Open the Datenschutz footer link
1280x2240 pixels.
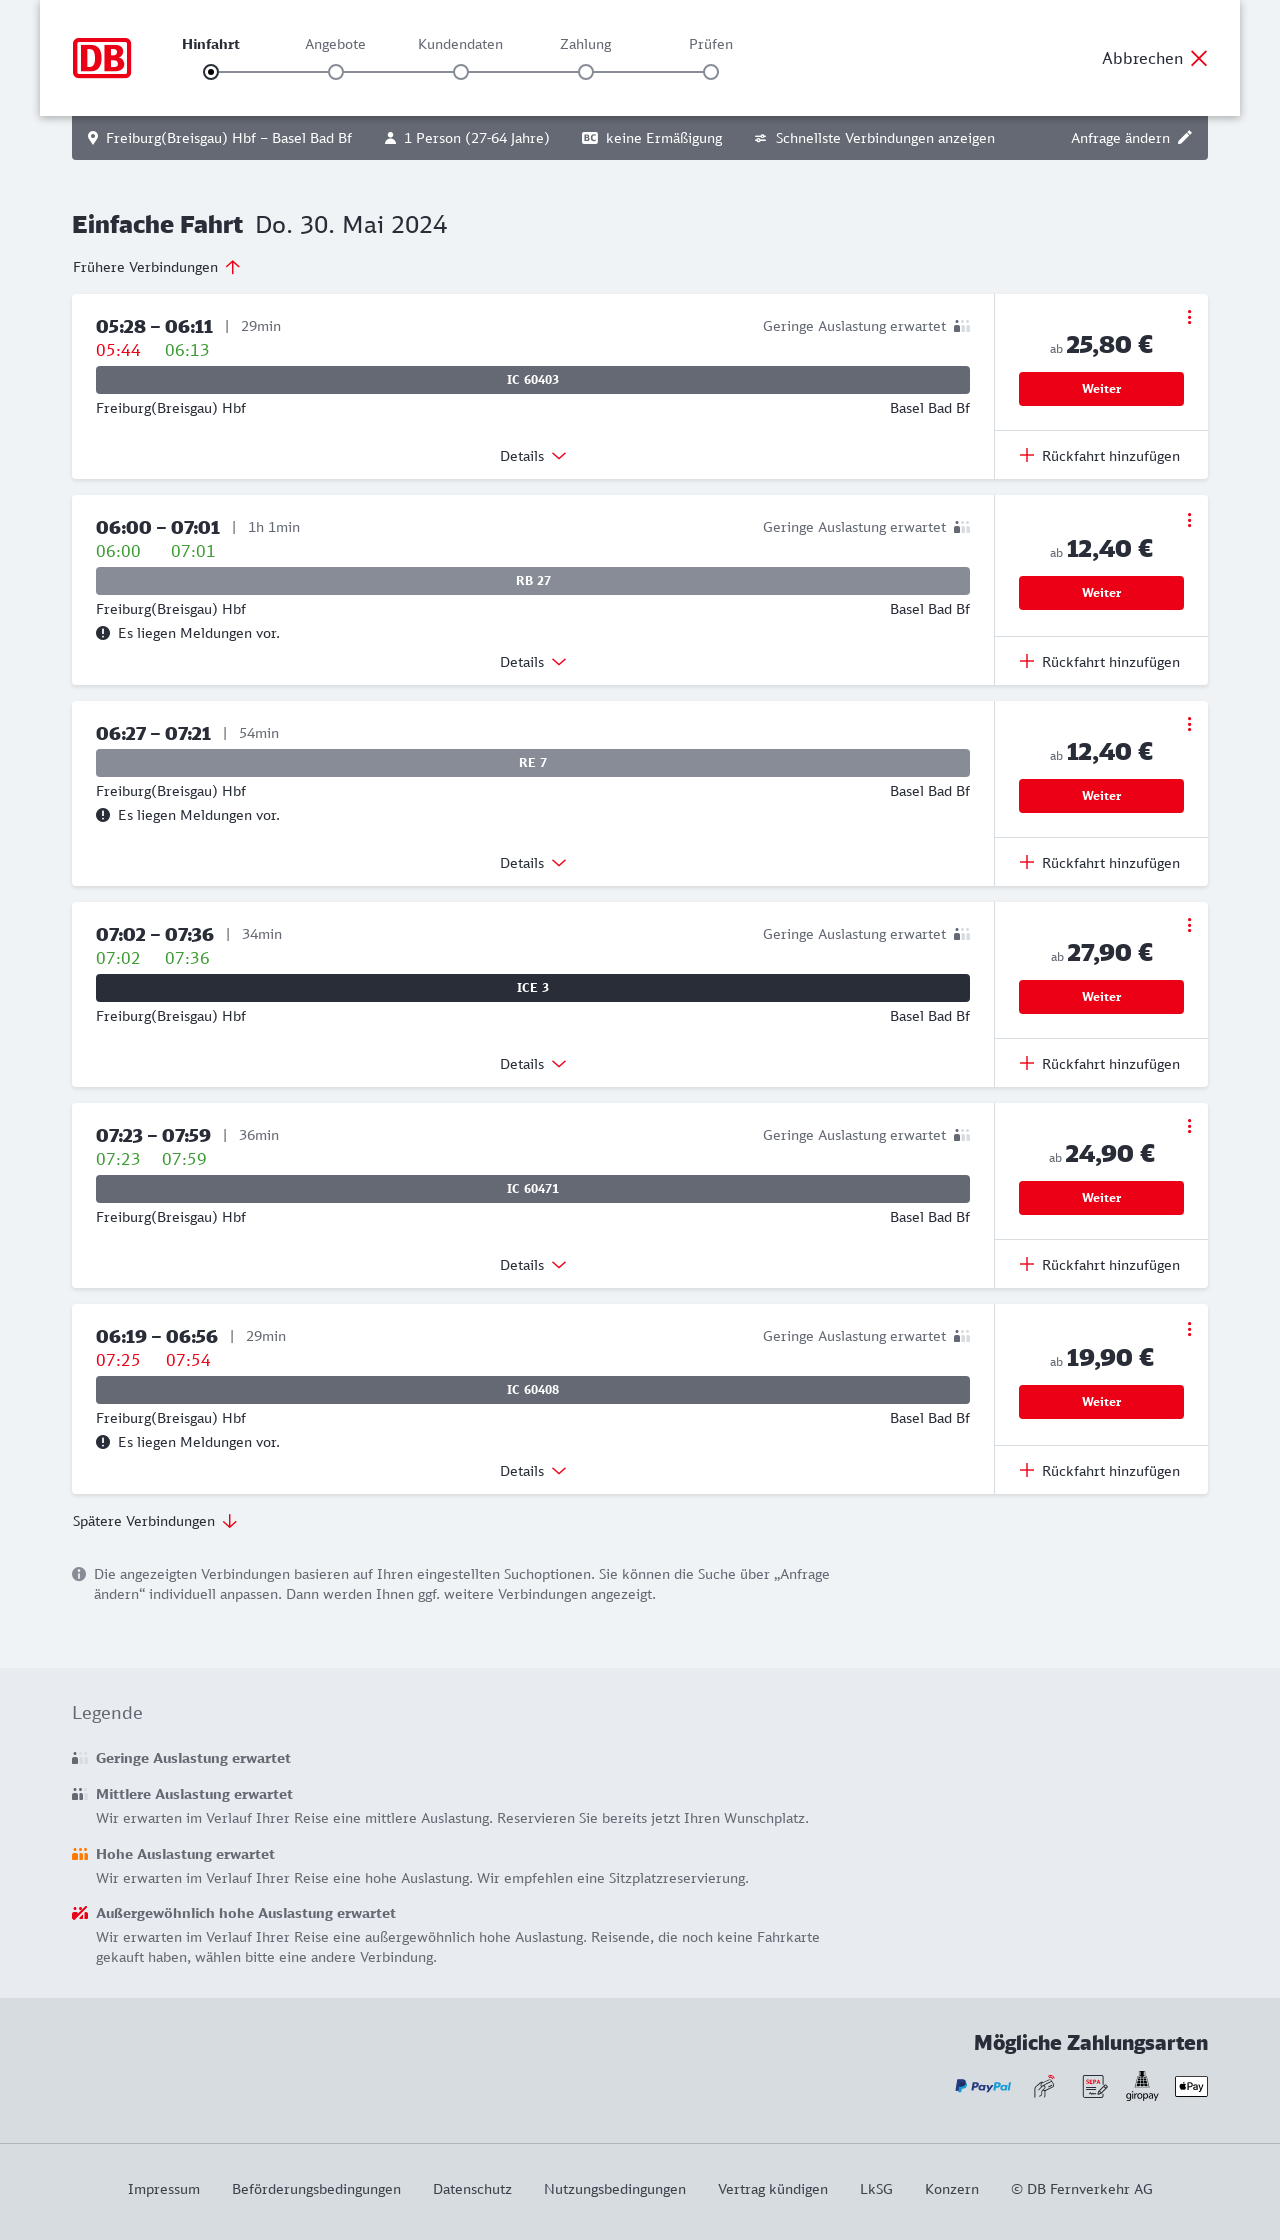point(472,2189)
